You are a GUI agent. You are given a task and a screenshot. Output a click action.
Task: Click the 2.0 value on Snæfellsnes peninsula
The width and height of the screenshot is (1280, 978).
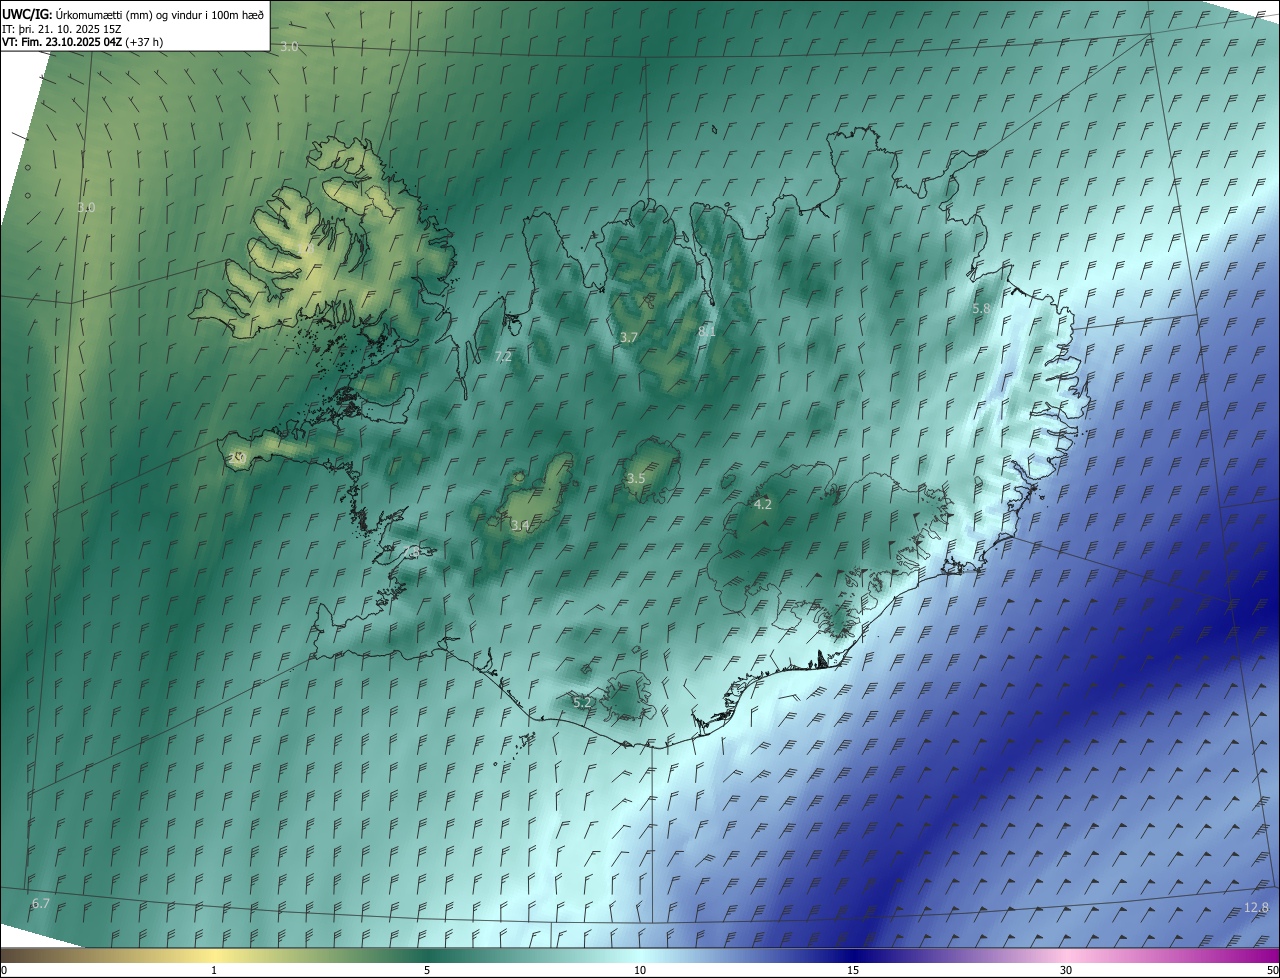pos(237,458)
